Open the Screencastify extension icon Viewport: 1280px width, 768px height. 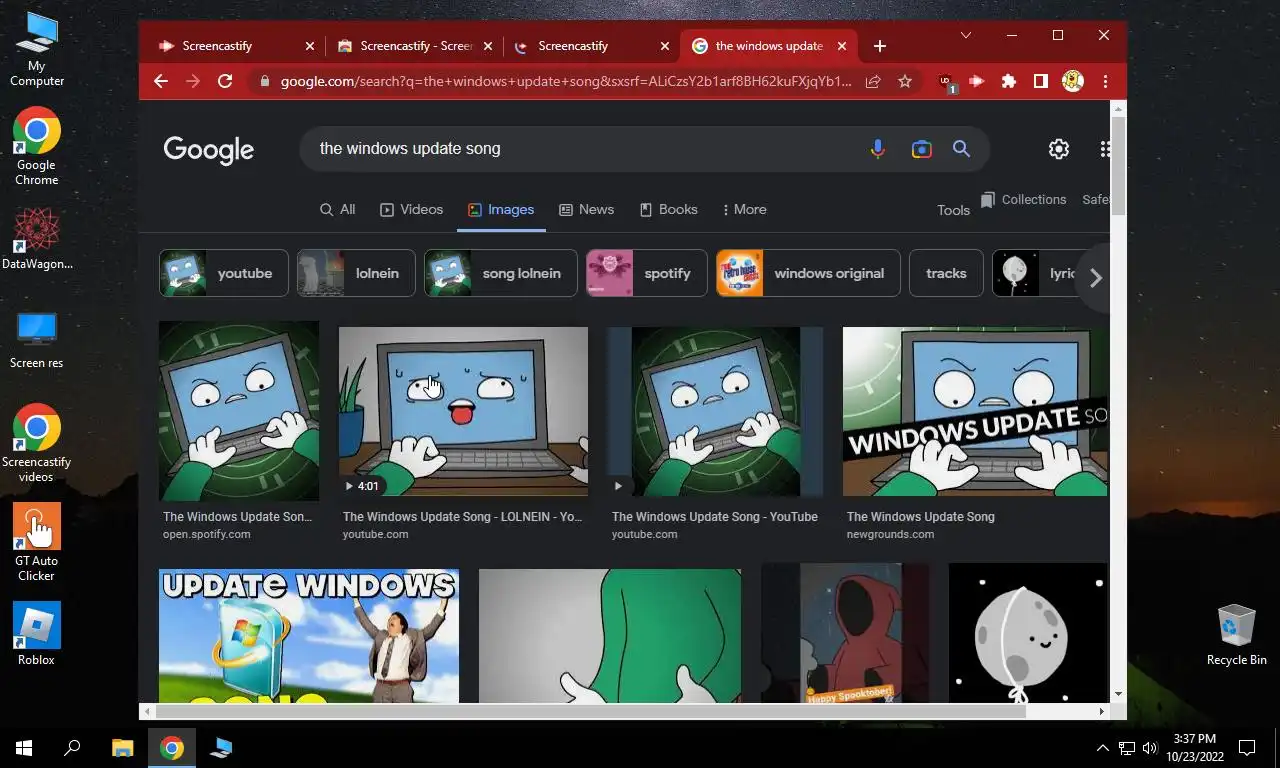pyautogui.click(x=977, y=81)
